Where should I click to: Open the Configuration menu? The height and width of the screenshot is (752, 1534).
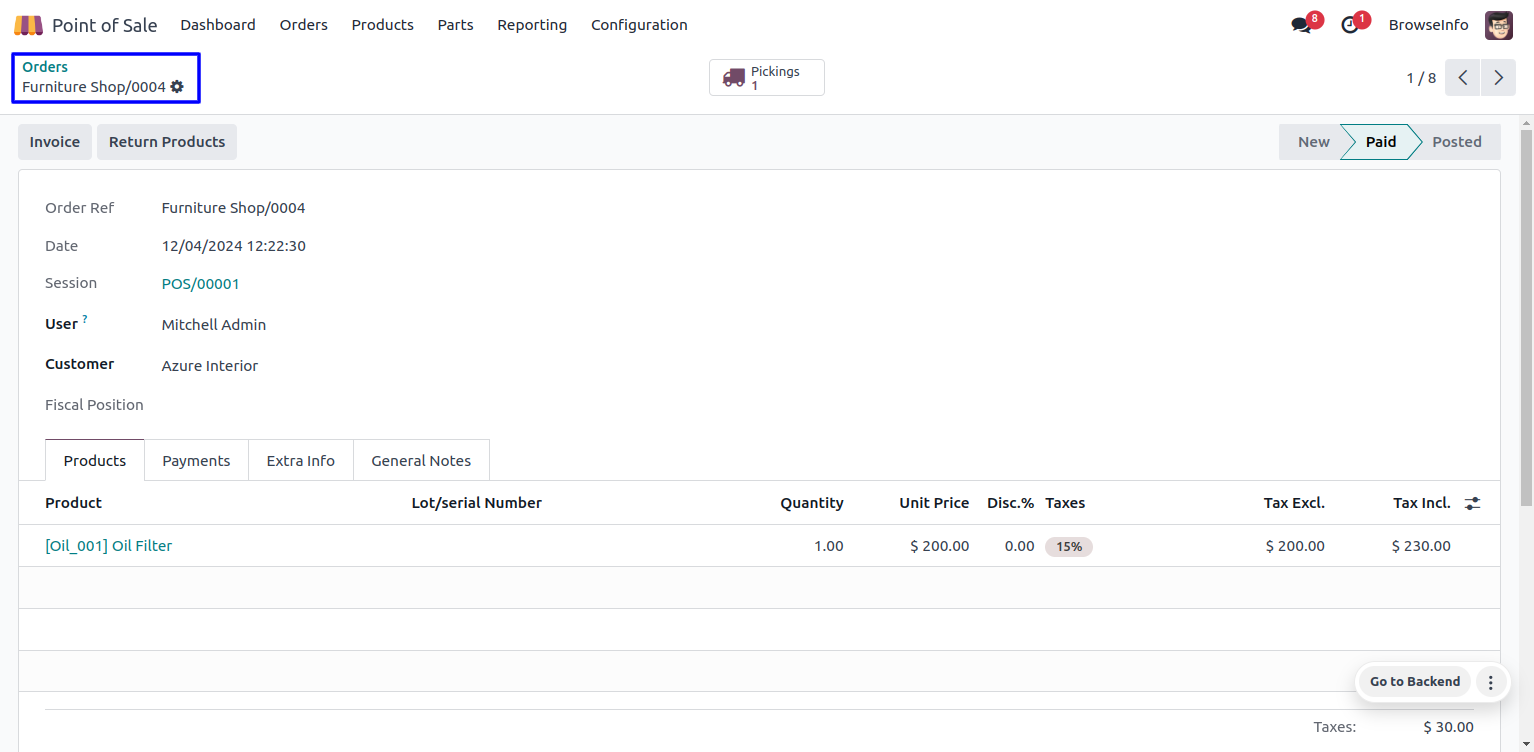point(639,25)
